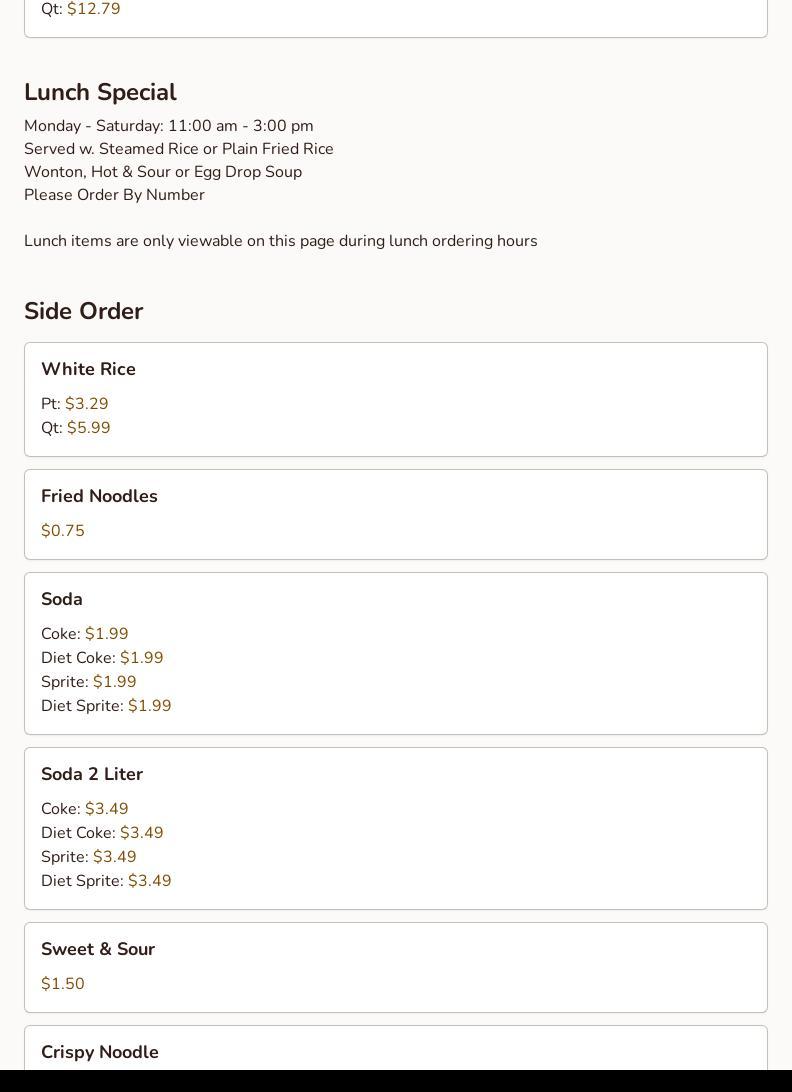Screen dimensions: 792x1092
Task: Choose Sprite $1.99 under Soda
Action: point(114,682)
